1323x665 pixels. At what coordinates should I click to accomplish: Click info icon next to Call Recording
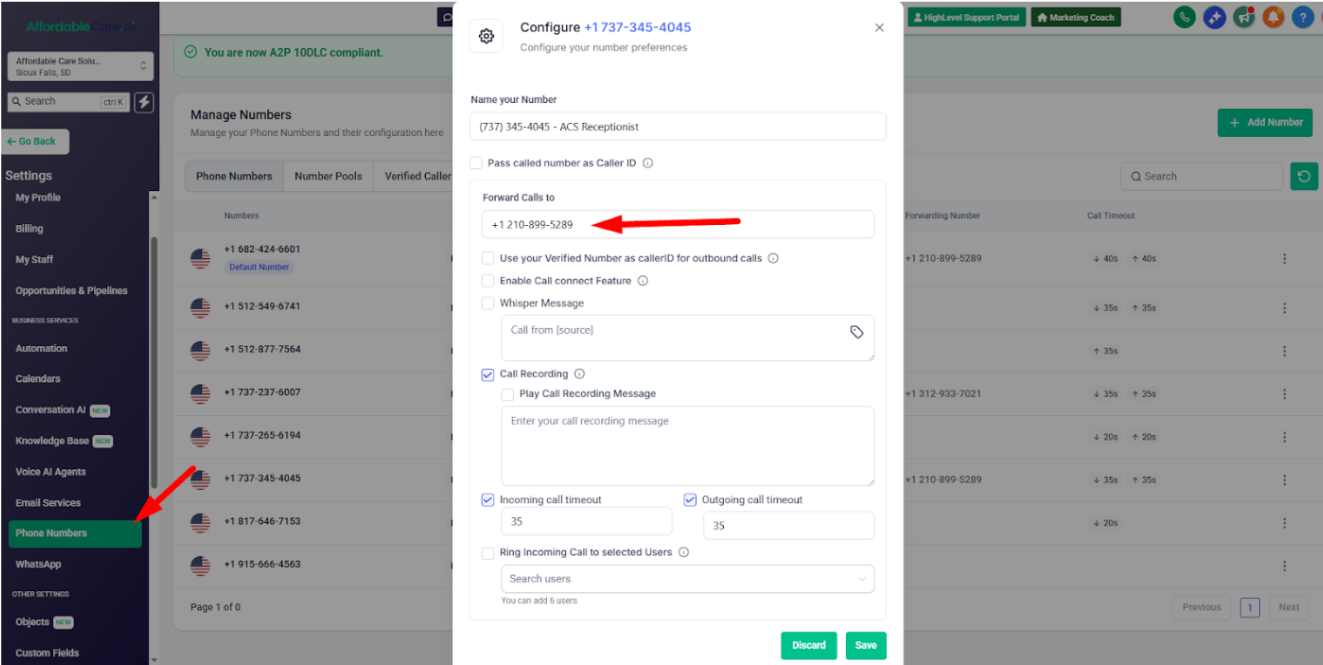pyautogui.click(x=580, y=374)
